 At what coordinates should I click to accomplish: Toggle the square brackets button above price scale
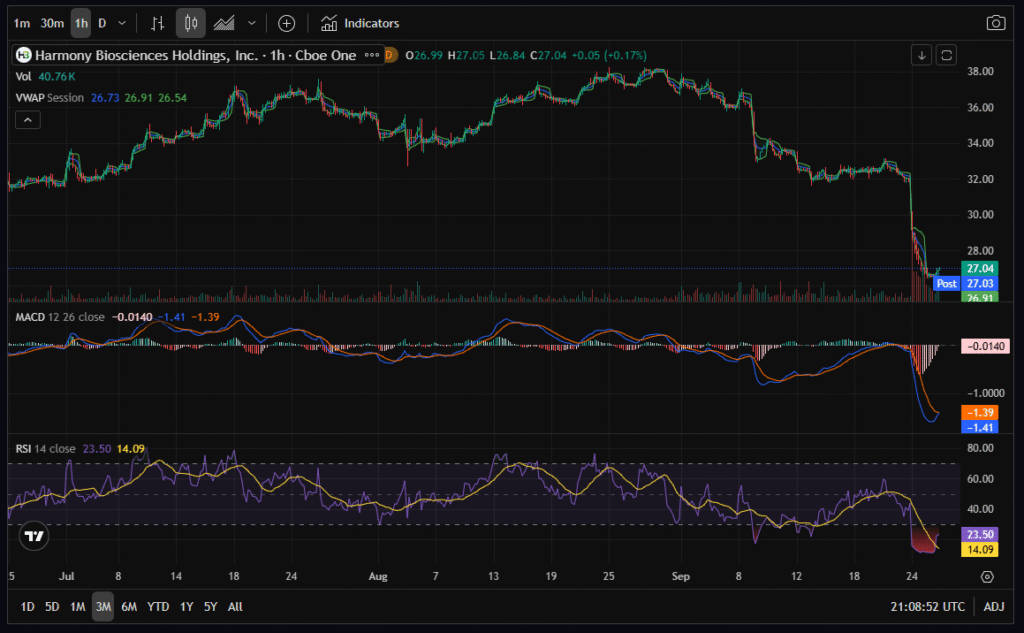tap(947, 55)
